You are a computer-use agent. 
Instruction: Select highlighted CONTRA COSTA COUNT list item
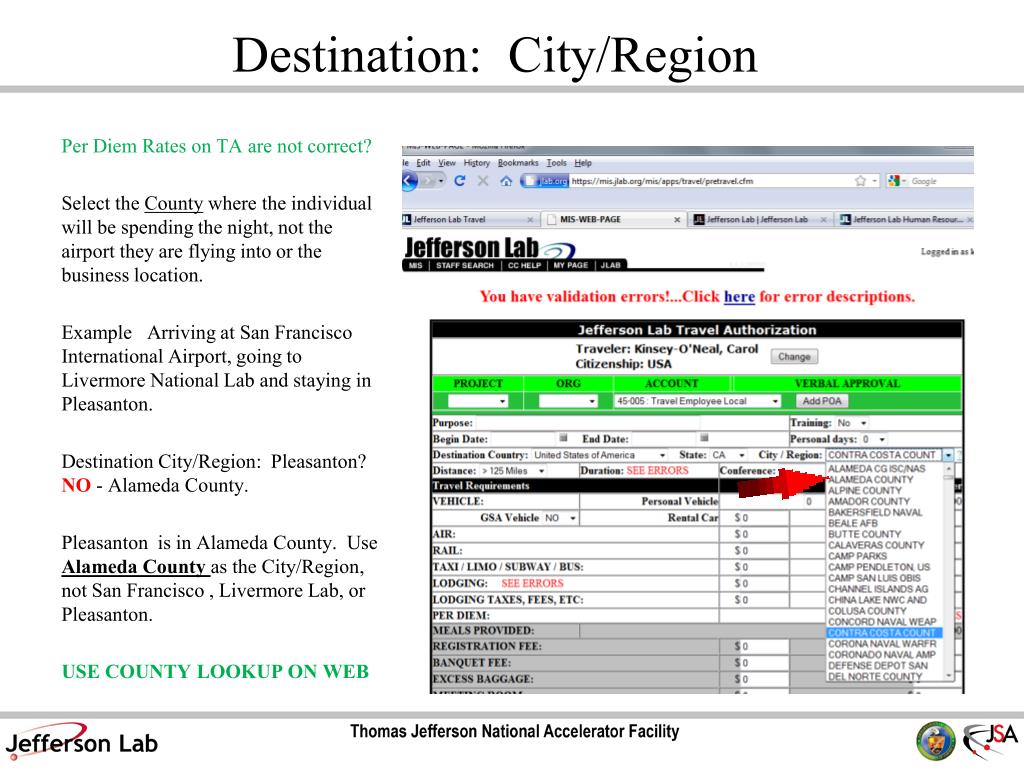click(x=882, y=633)
